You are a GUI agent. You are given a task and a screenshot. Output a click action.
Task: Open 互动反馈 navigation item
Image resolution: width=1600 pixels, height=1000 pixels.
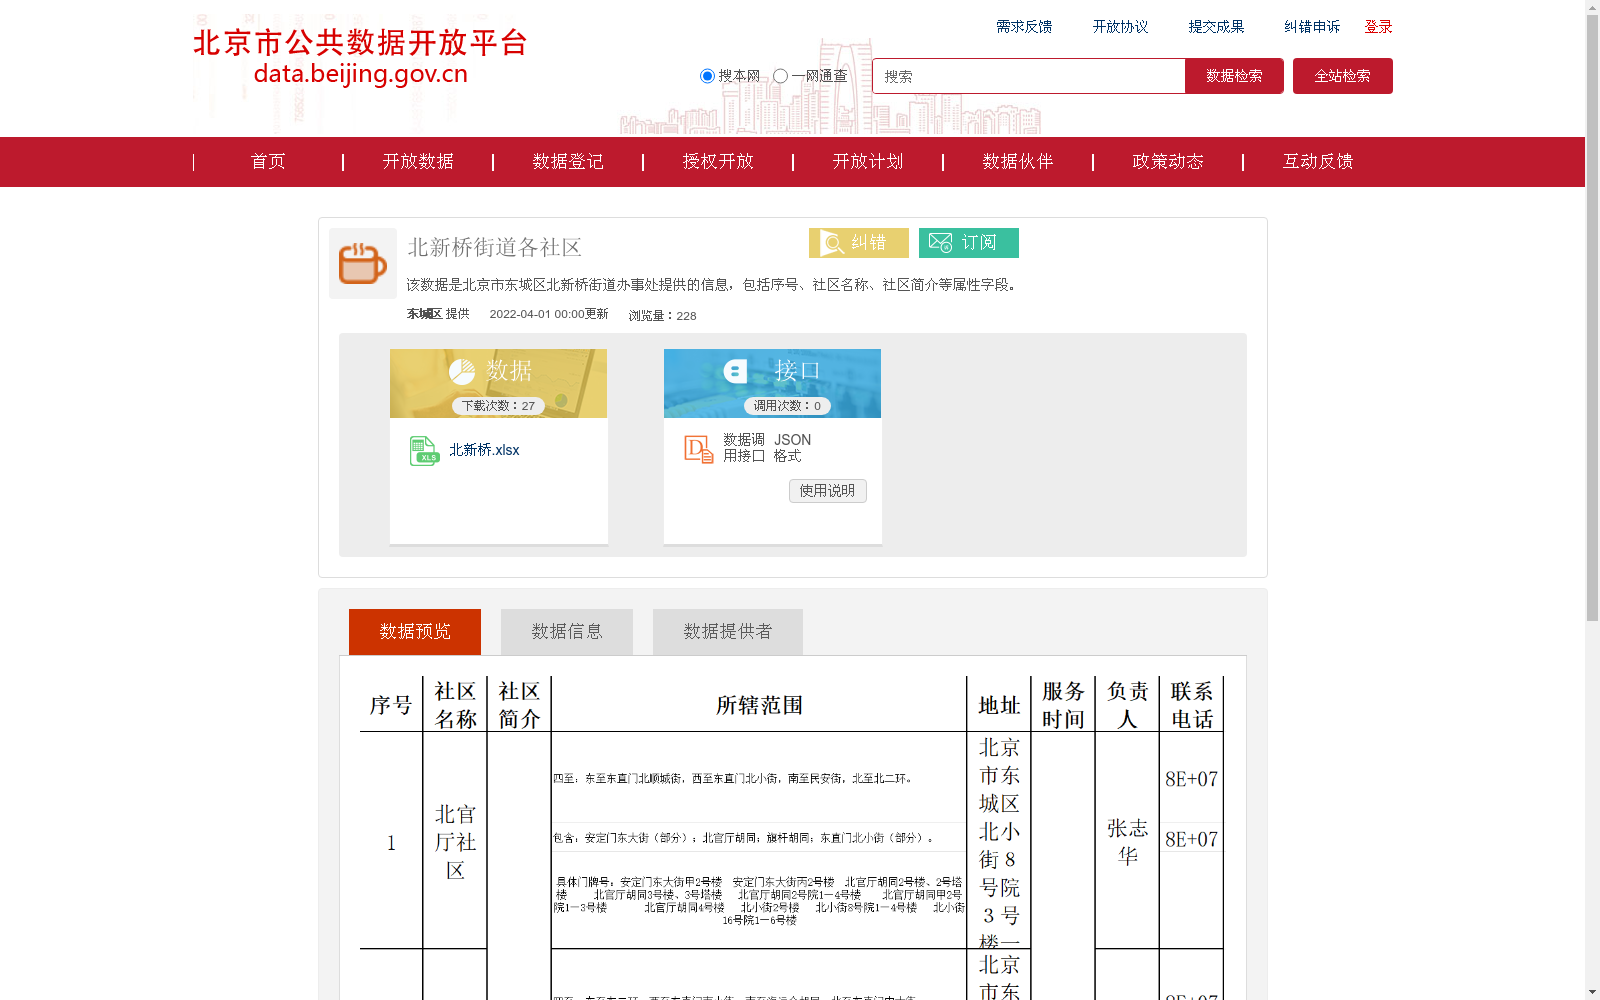(1318, 162)
